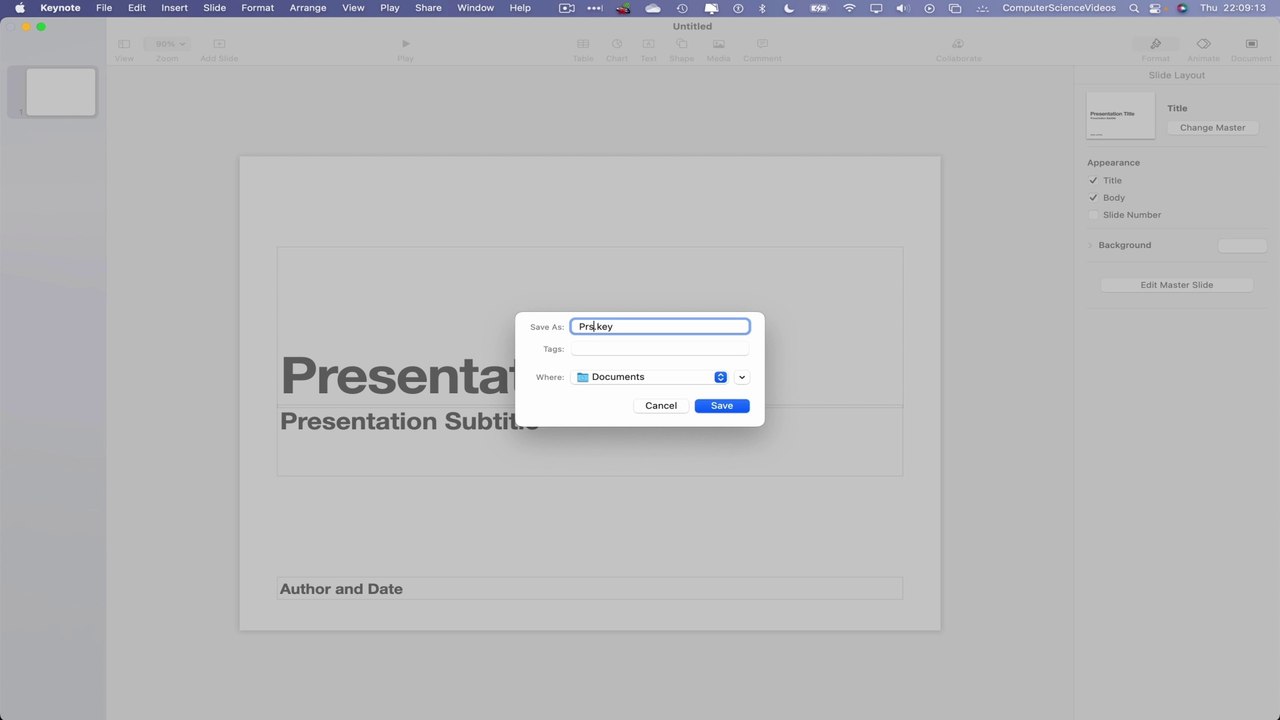Screen dimensions: 1280x720
Task: Click the battery menu bar icon
Action: [x=819, y=8]
